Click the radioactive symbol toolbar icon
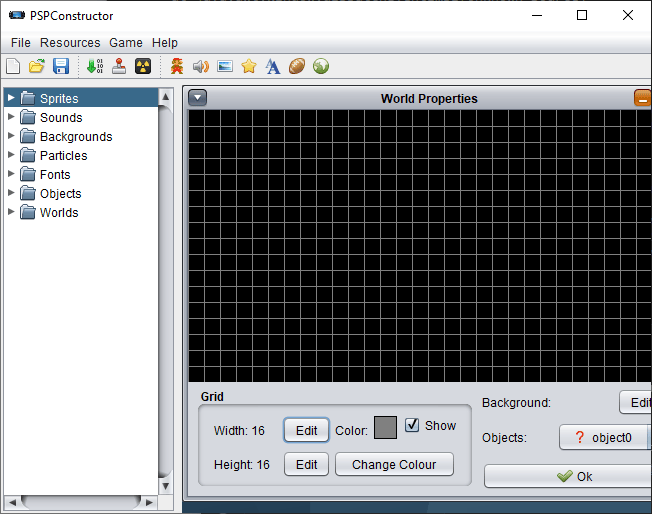This screenshot has width=652, height=514. [143, 67]
